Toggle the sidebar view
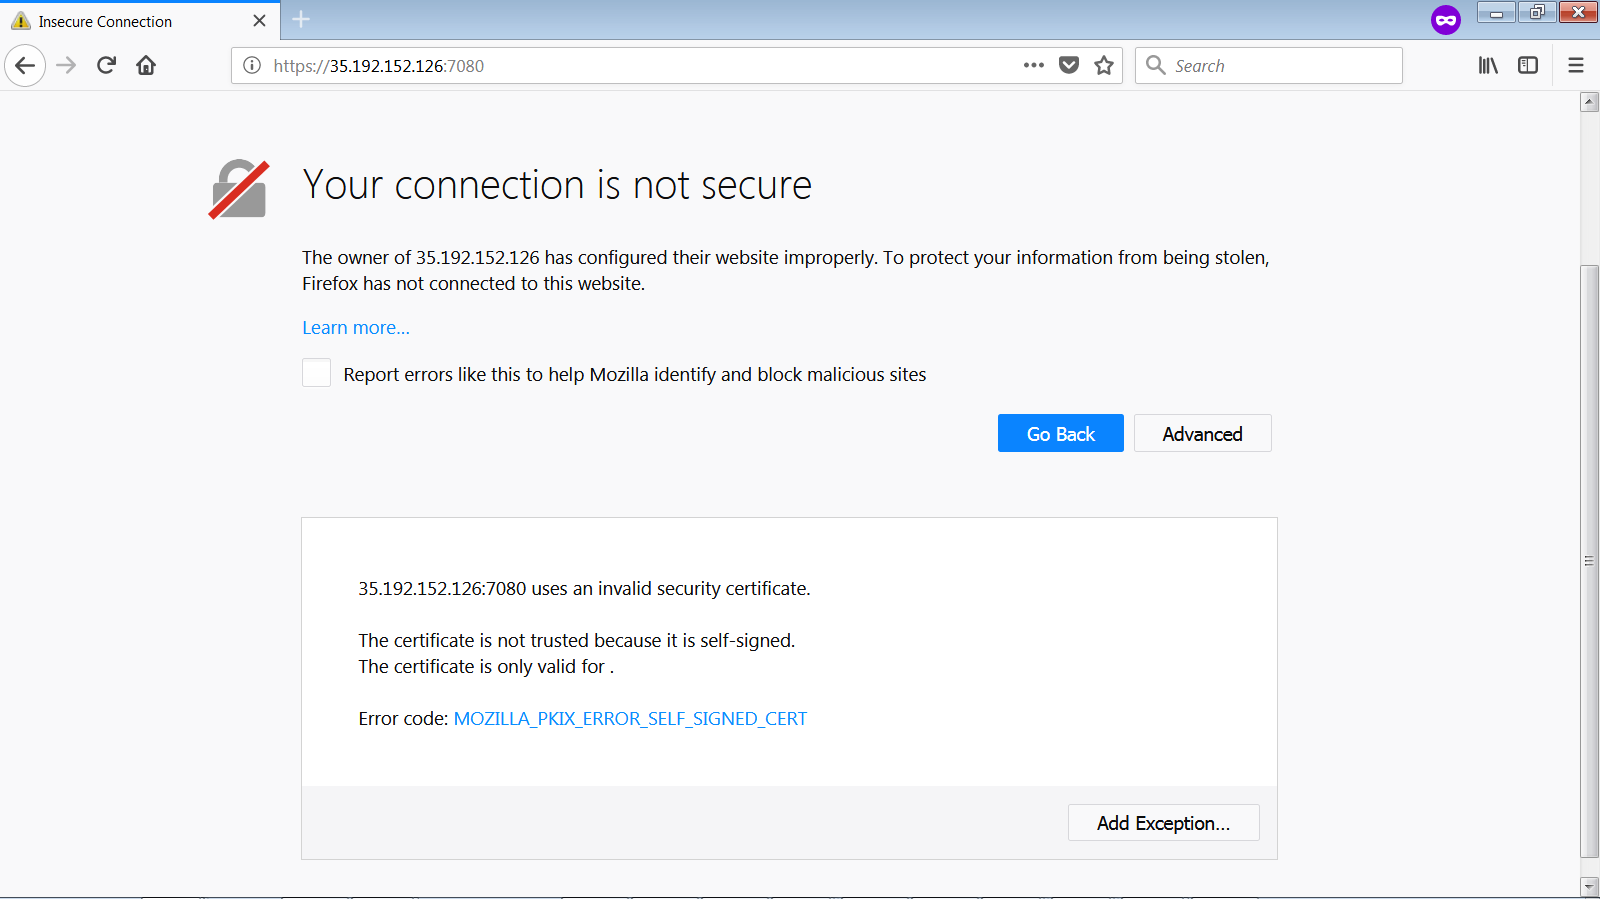 click(x=1528, y=66)
